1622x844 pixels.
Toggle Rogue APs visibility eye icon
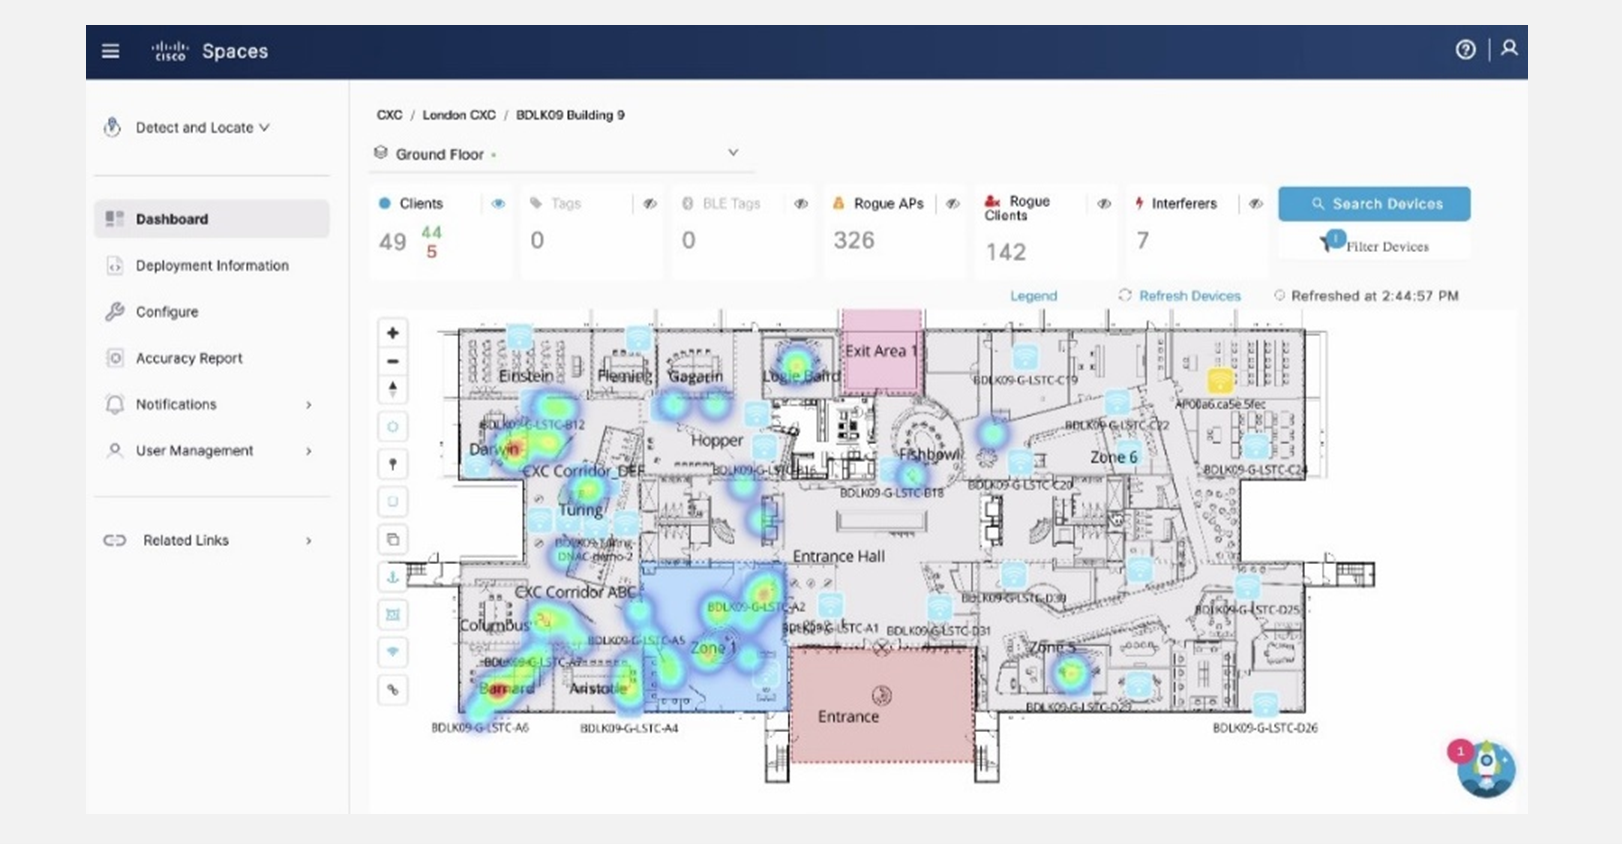pos(953,204)
